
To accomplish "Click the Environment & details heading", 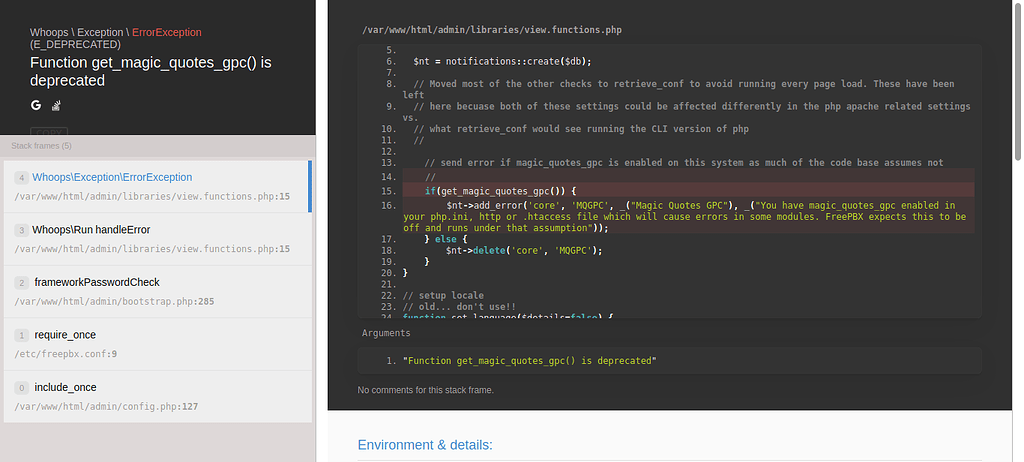I will tap(425, 445).
